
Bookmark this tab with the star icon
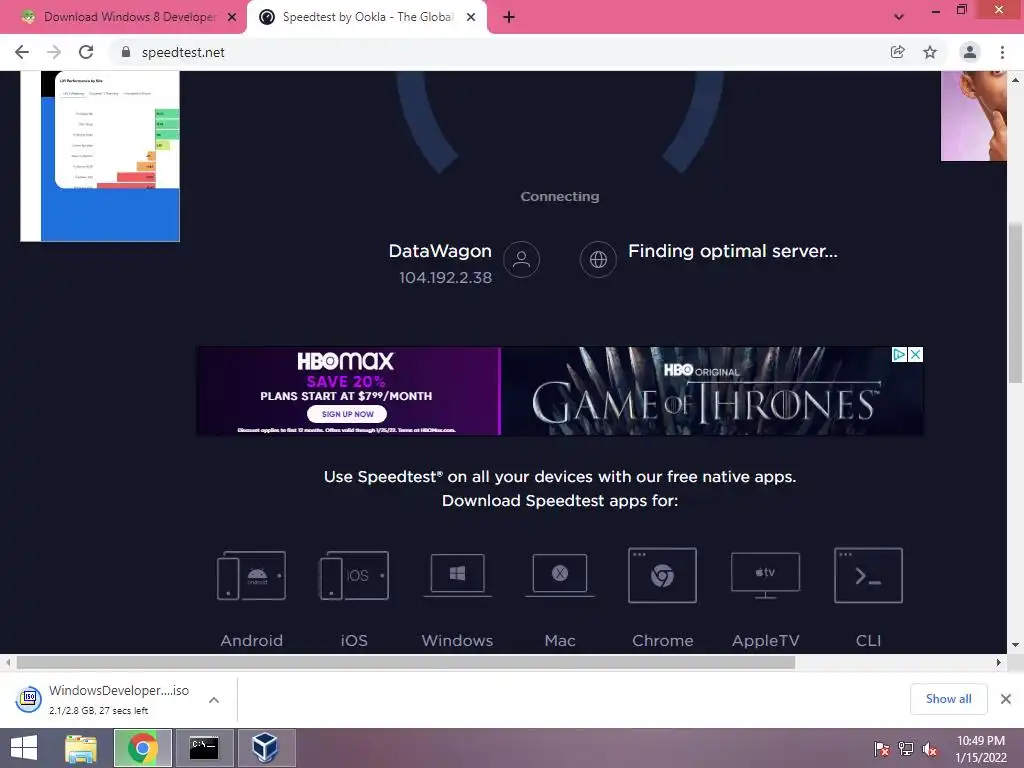pos(930,52)
